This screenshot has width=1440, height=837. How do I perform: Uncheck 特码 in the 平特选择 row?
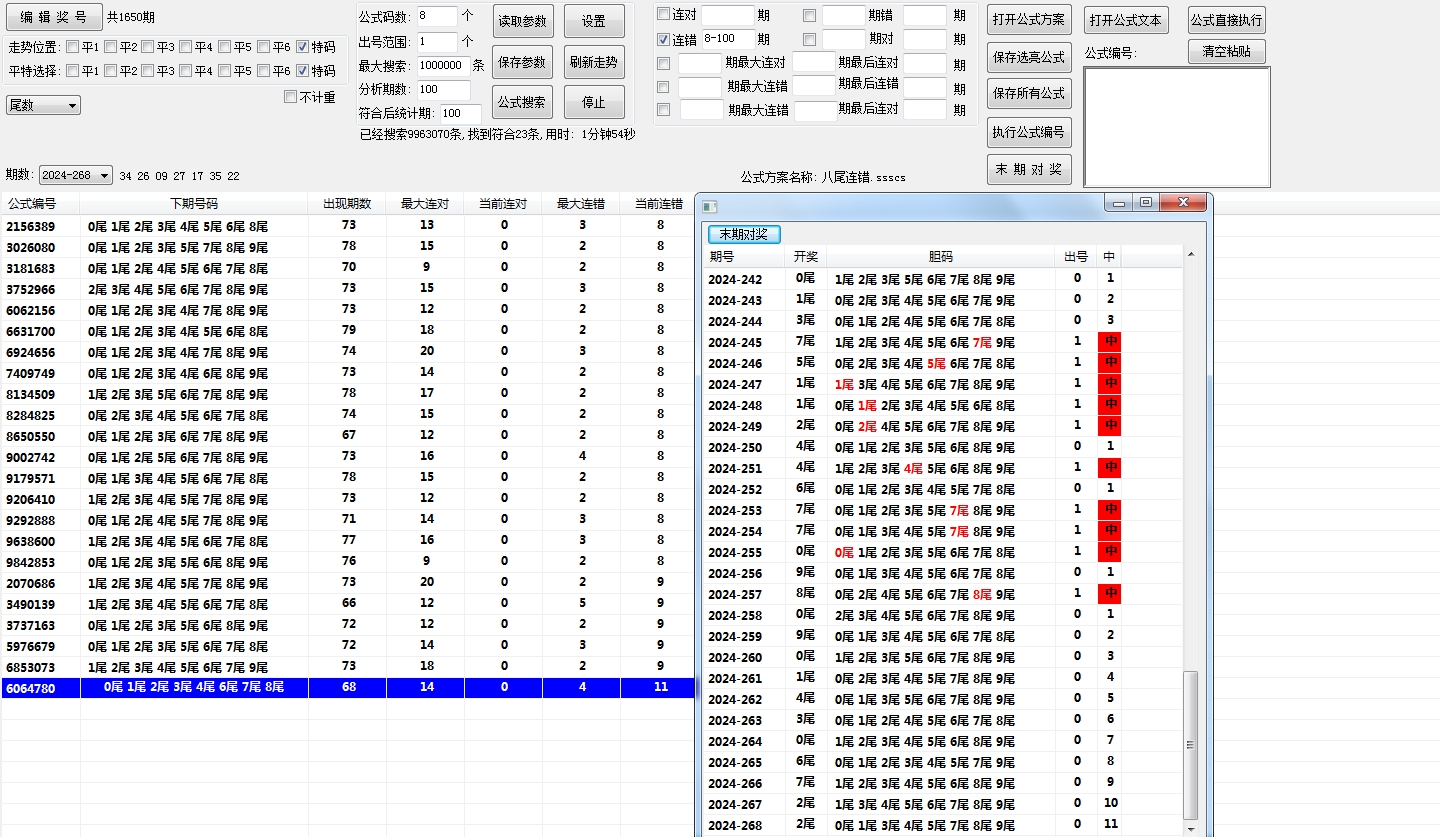point(303,70)
